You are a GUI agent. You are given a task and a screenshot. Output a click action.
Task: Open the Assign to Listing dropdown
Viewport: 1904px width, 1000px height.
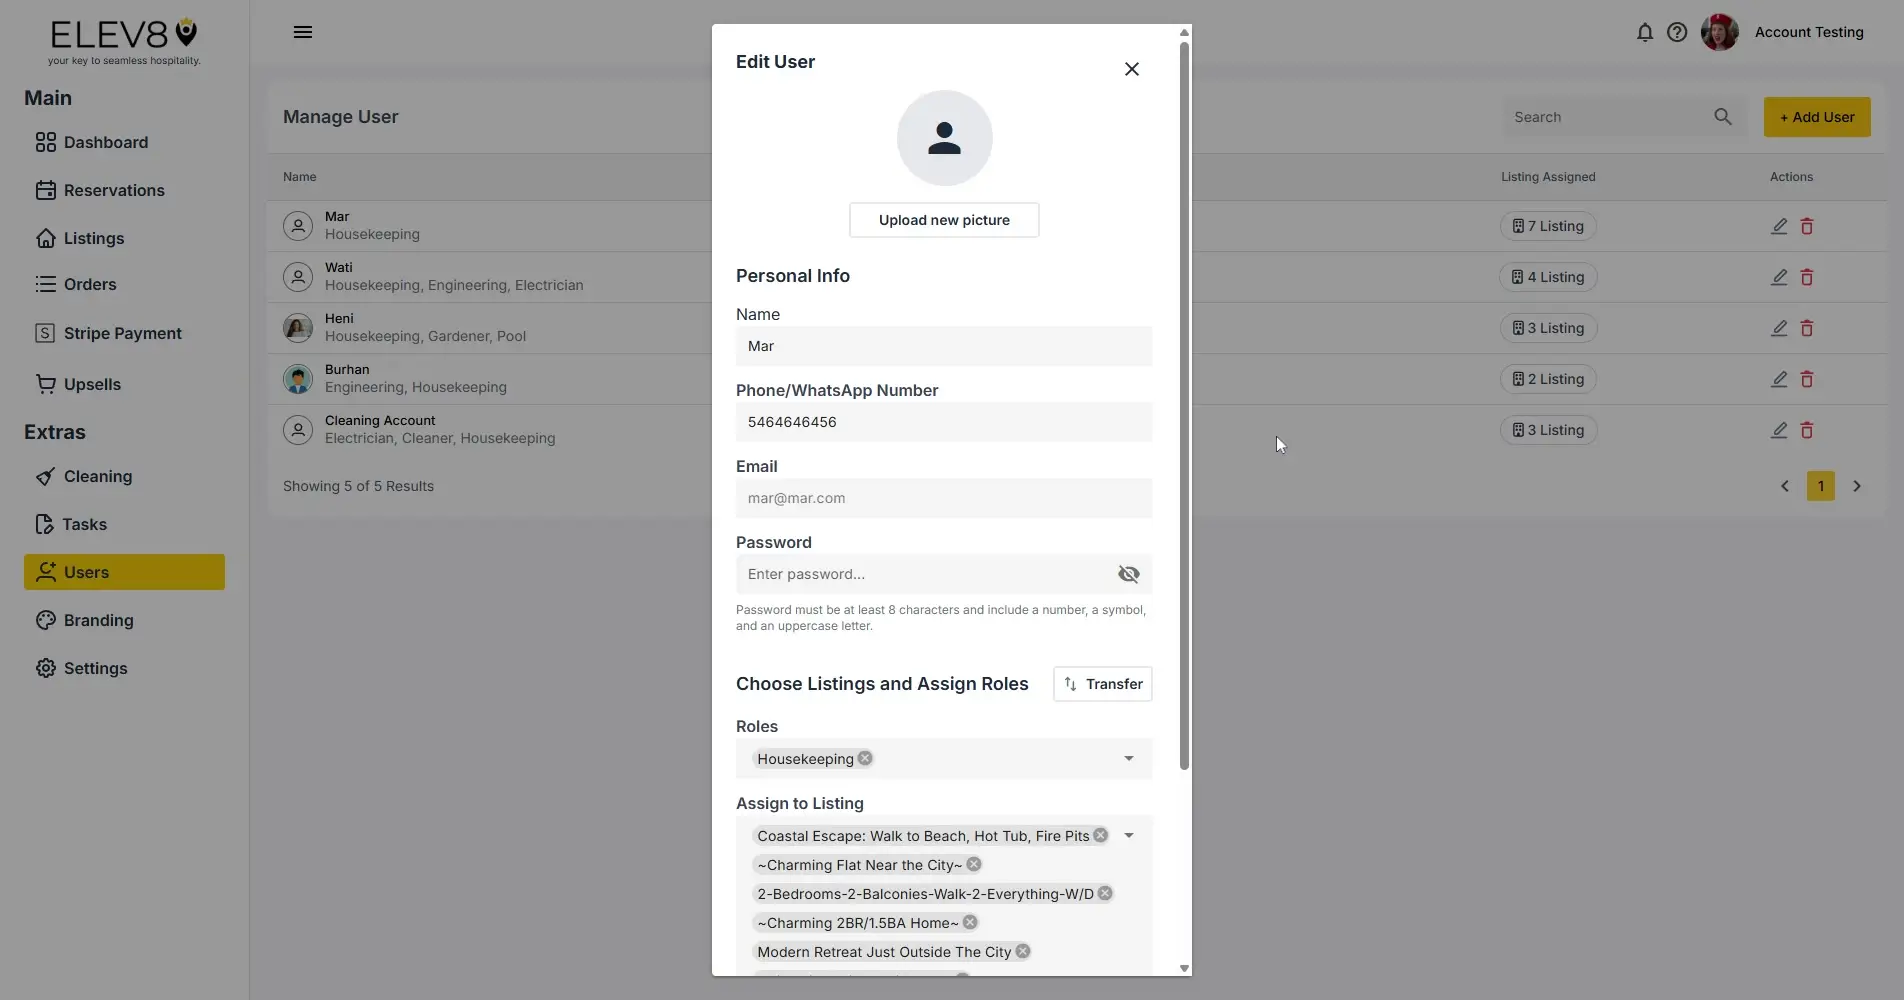pos(1129,835)
